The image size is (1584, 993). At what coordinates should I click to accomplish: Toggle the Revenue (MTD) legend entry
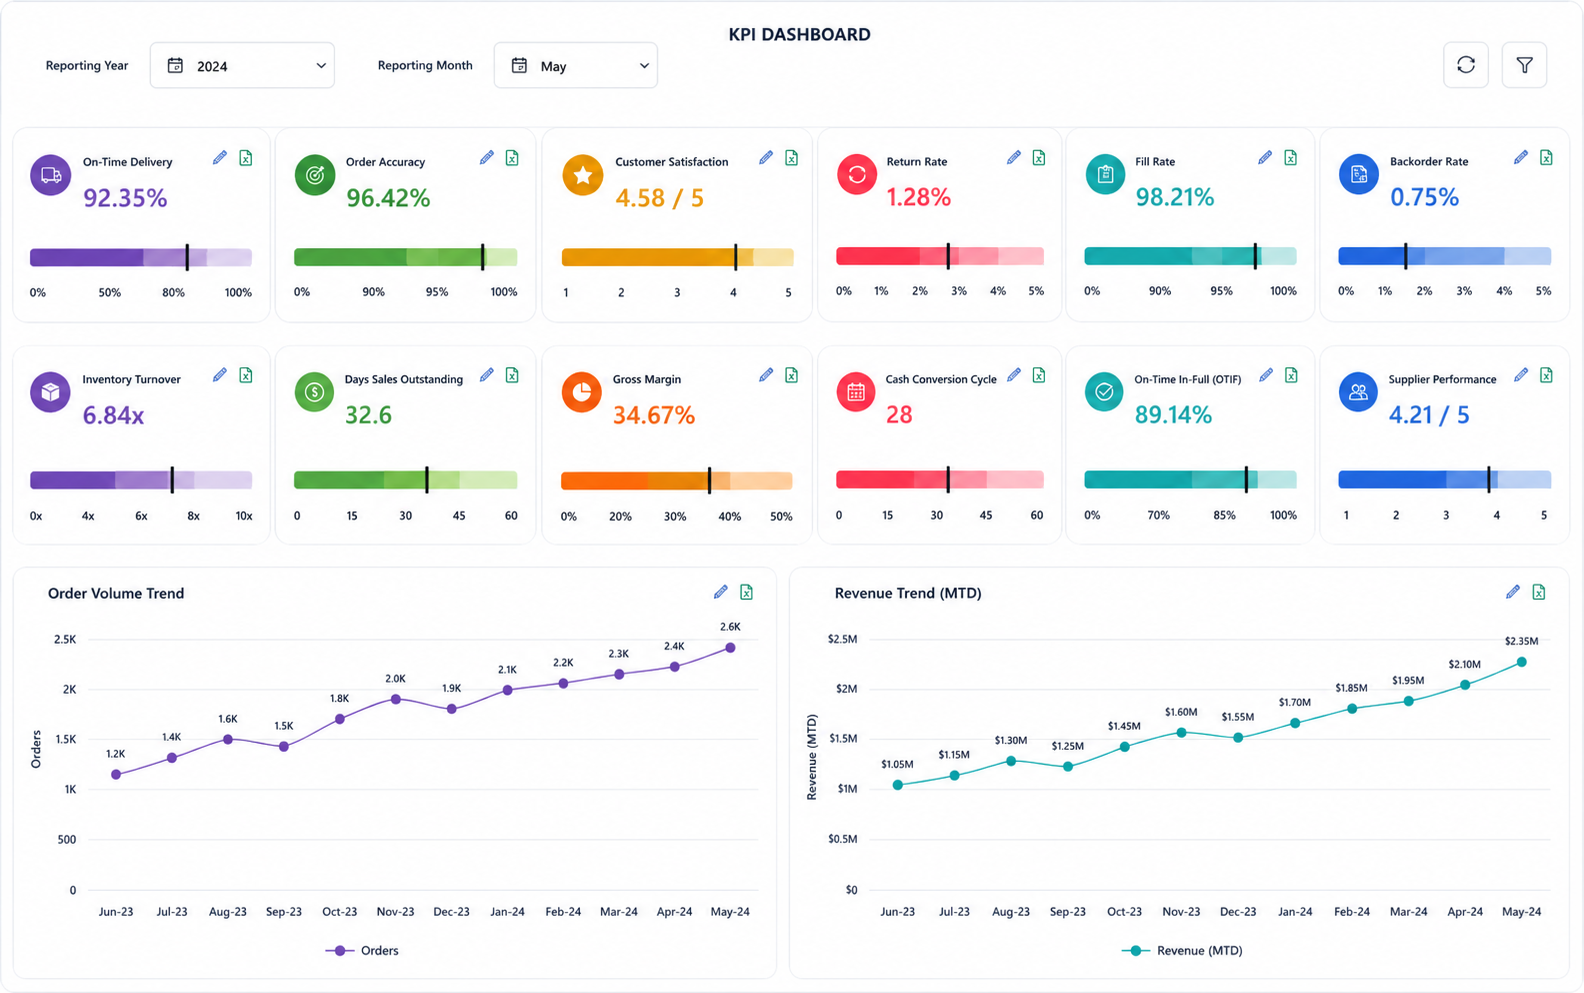1182,951
